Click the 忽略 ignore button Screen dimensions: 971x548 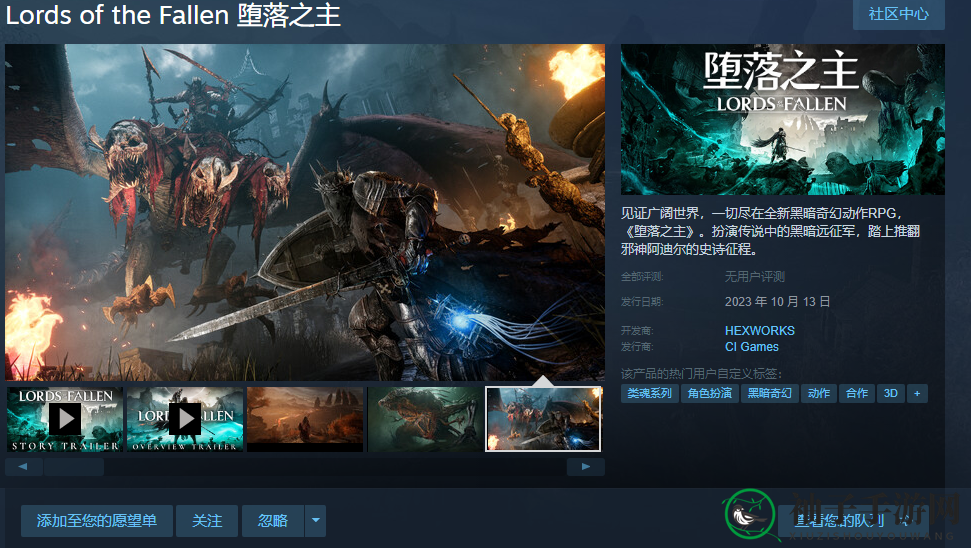coord(273,521)
